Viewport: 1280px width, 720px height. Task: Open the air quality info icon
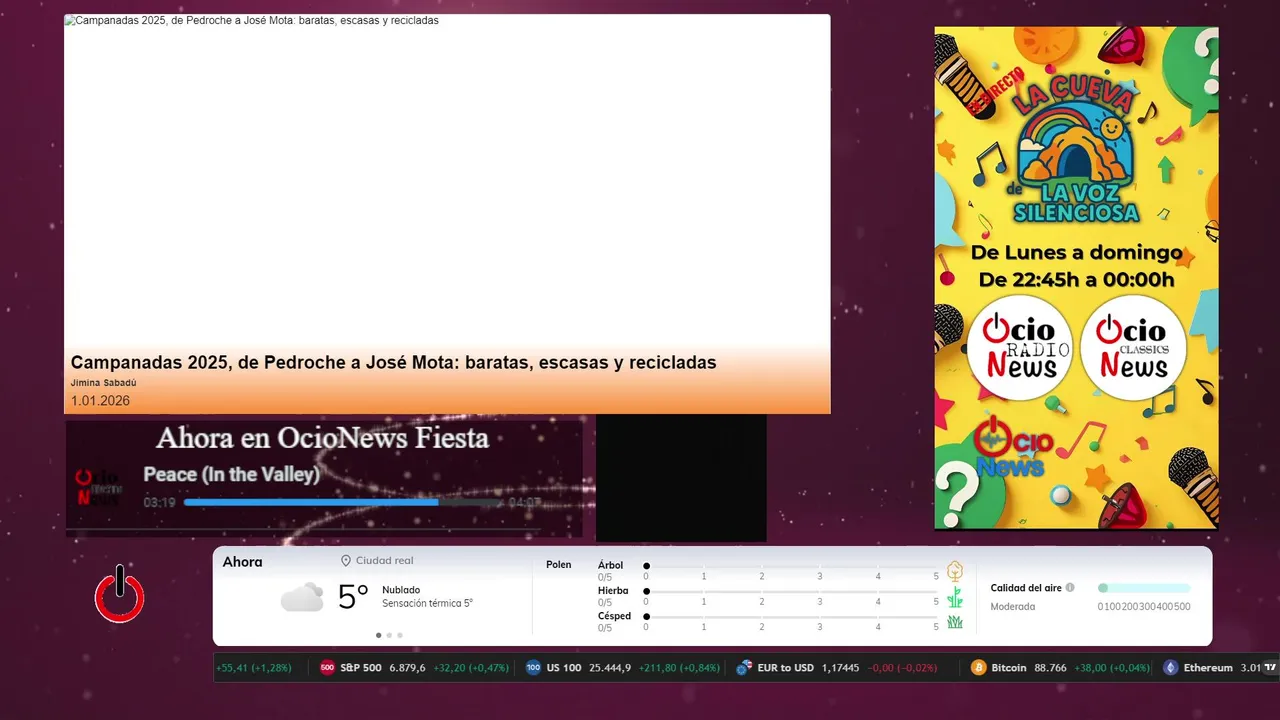tap(1070, 588)
